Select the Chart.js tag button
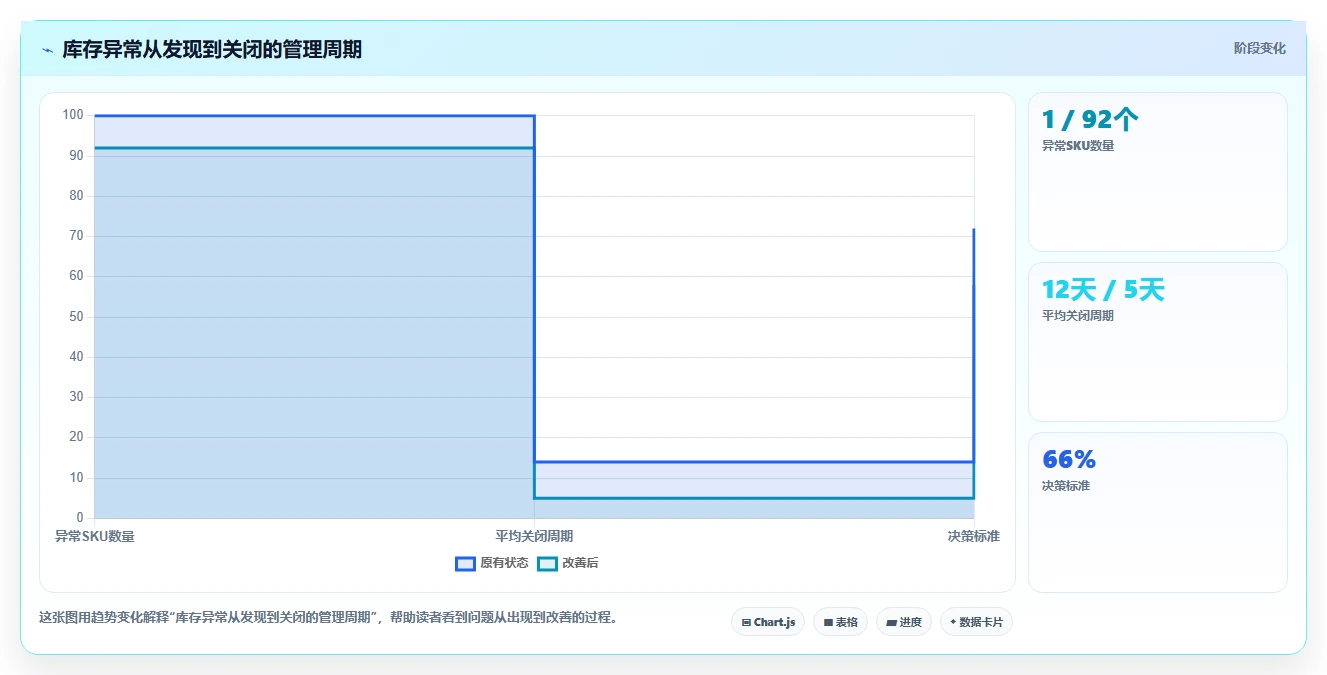Image resolution: width=1327 pixels, height=675 pixels. coord(768,622)
